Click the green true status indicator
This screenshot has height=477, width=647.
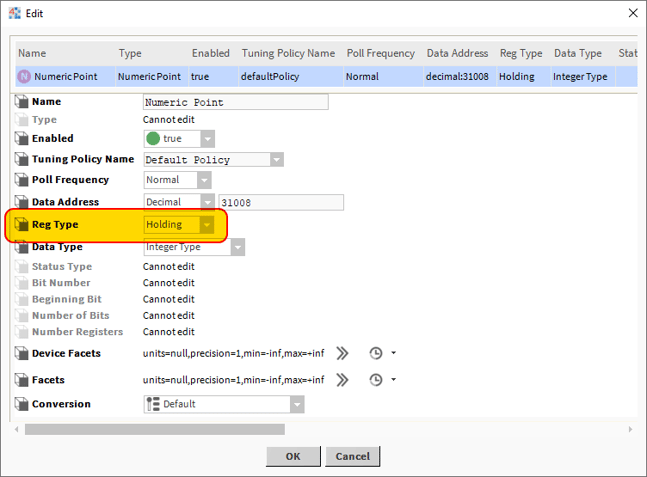pyautogui.click(x=153, y=139)
